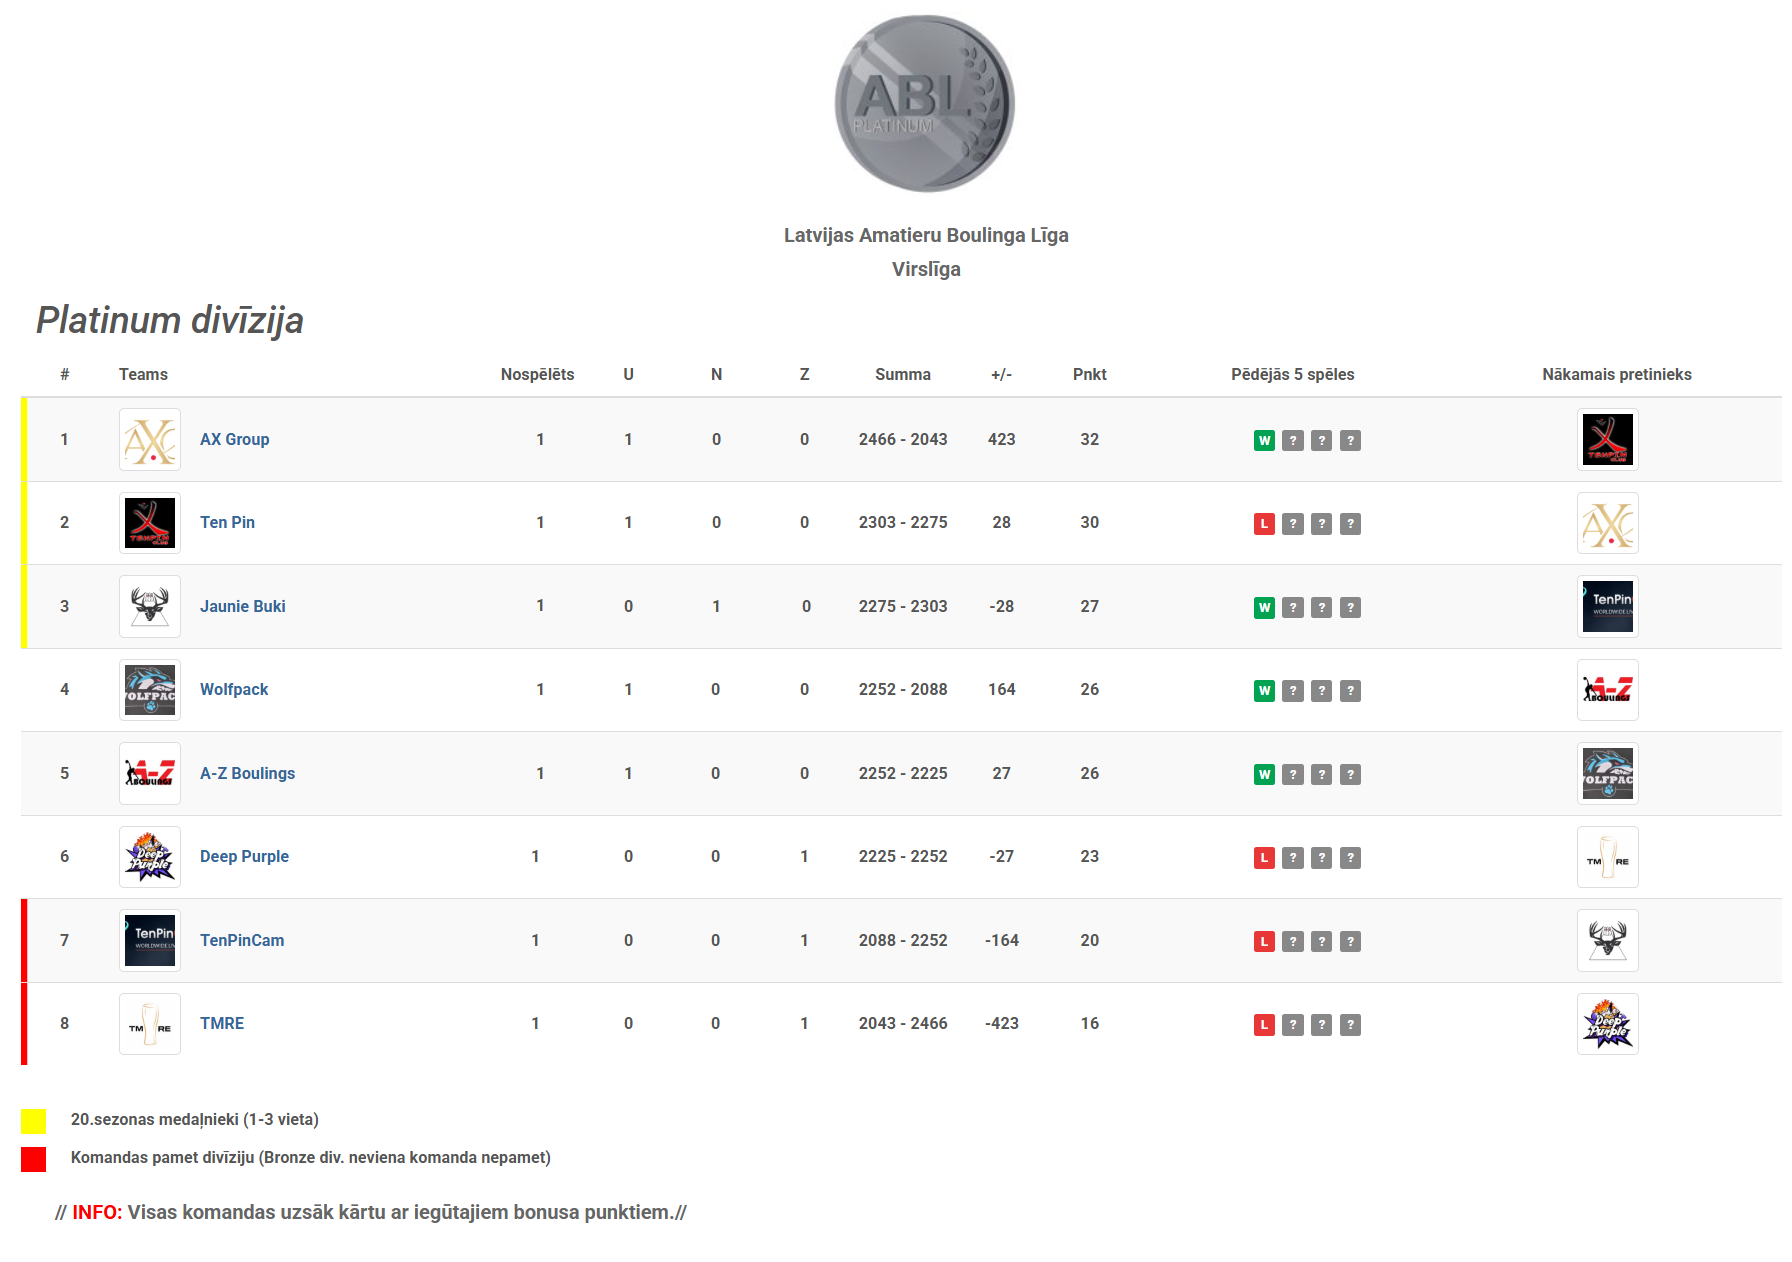This screenshot has height=1262, width=1792.
Task: Click the yellow medalists legend swatch
Action: click(34, 1121)
